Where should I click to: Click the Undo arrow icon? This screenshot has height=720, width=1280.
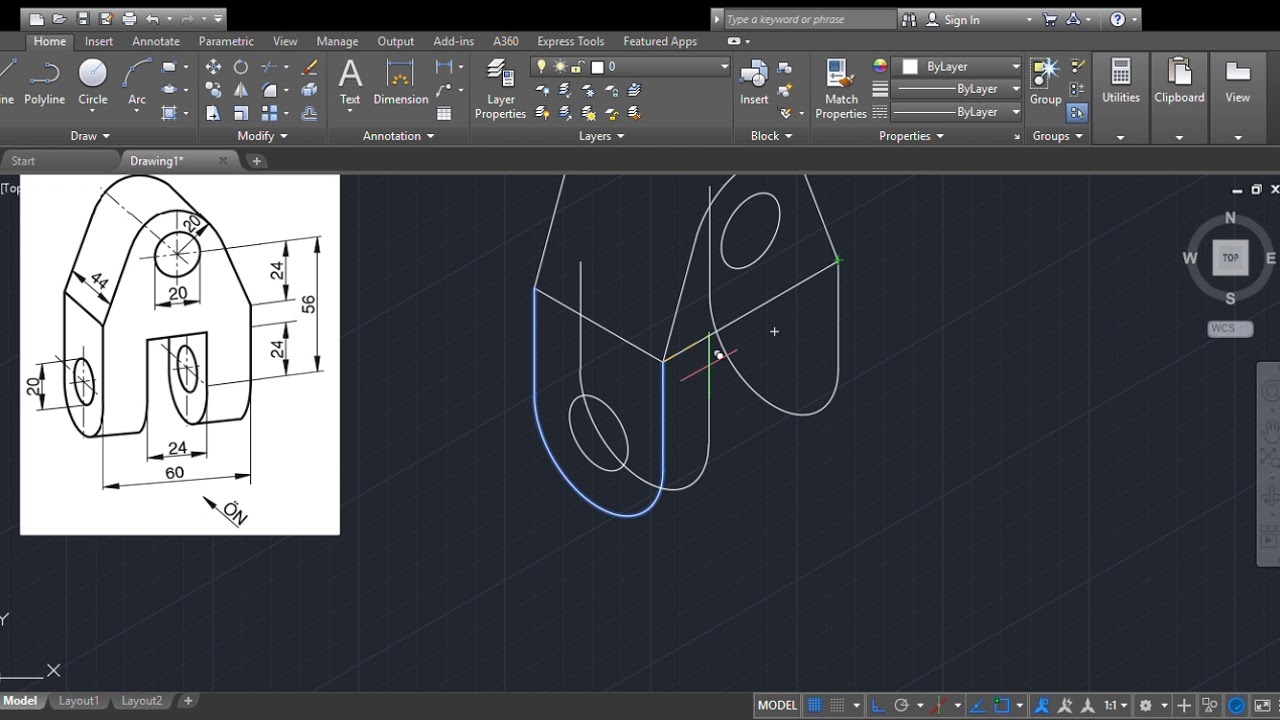click(152, 19)
